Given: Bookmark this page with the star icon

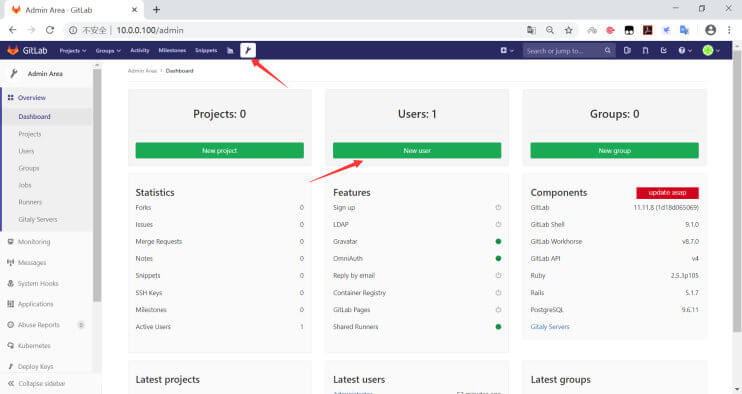Looking at the screenshot, I should [x=568, y=30].
